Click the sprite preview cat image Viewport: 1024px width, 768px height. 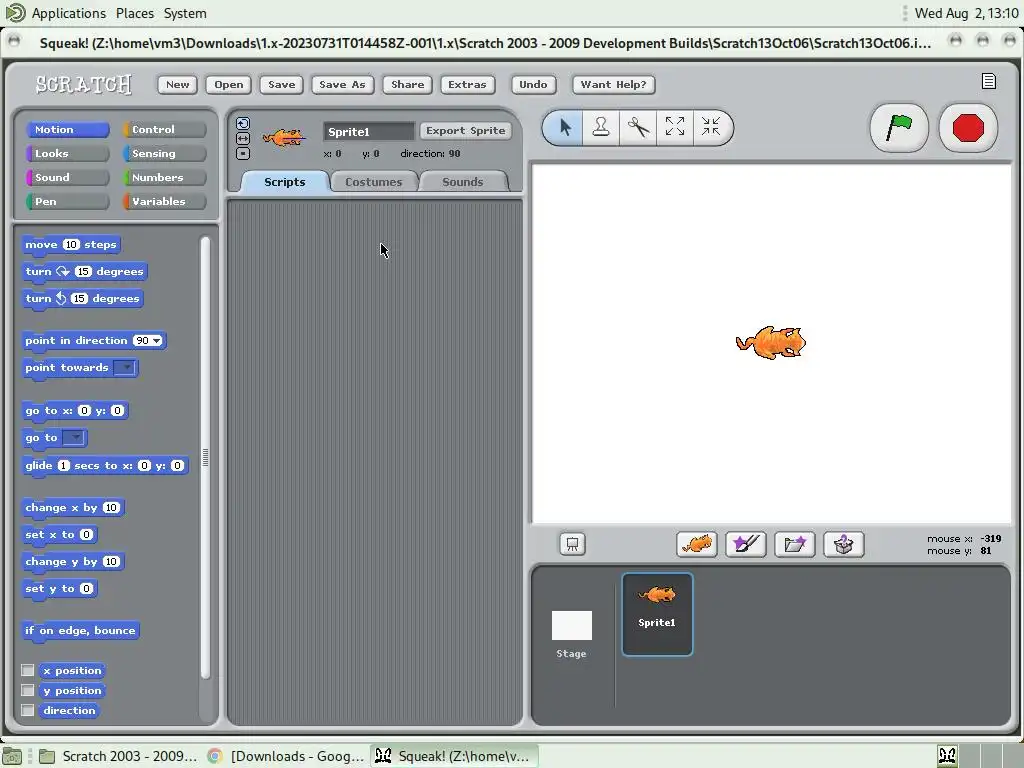click(283, 138)
